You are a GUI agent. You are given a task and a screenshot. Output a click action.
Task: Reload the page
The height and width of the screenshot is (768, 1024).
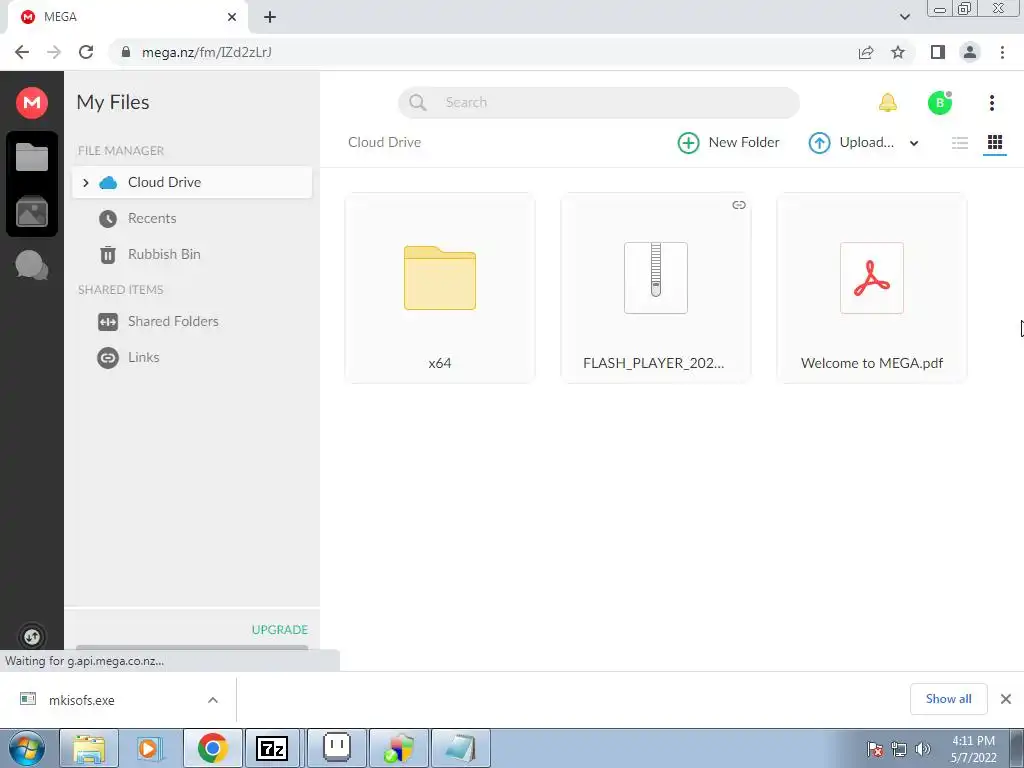coord(86,52)
